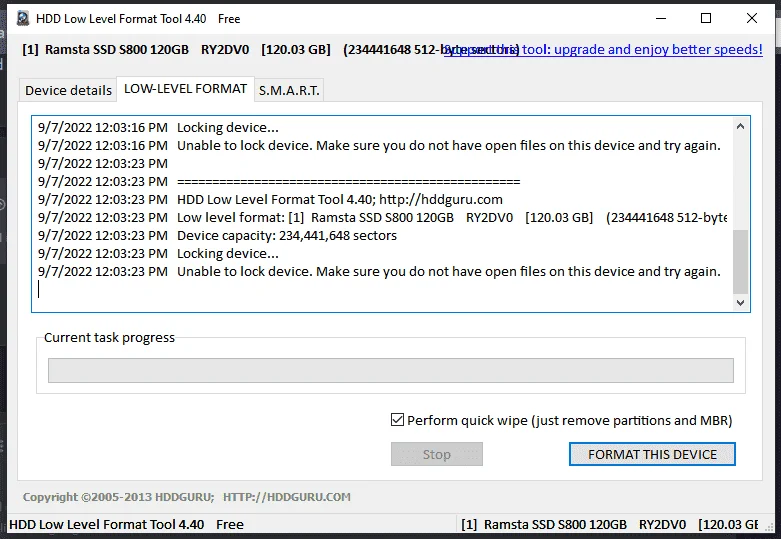Viewport: 781px width, 539px height.
Task: Click the current task progress bar
Action: click(390, 371)
